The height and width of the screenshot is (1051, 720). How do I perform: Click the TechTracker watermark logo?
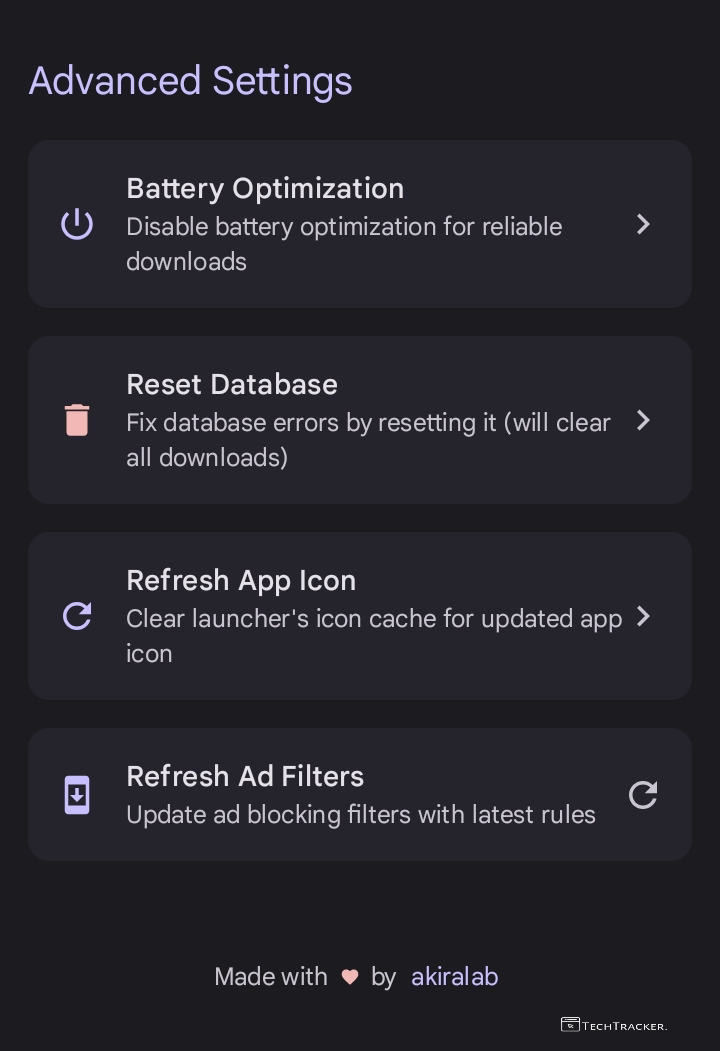point(613,1025)
